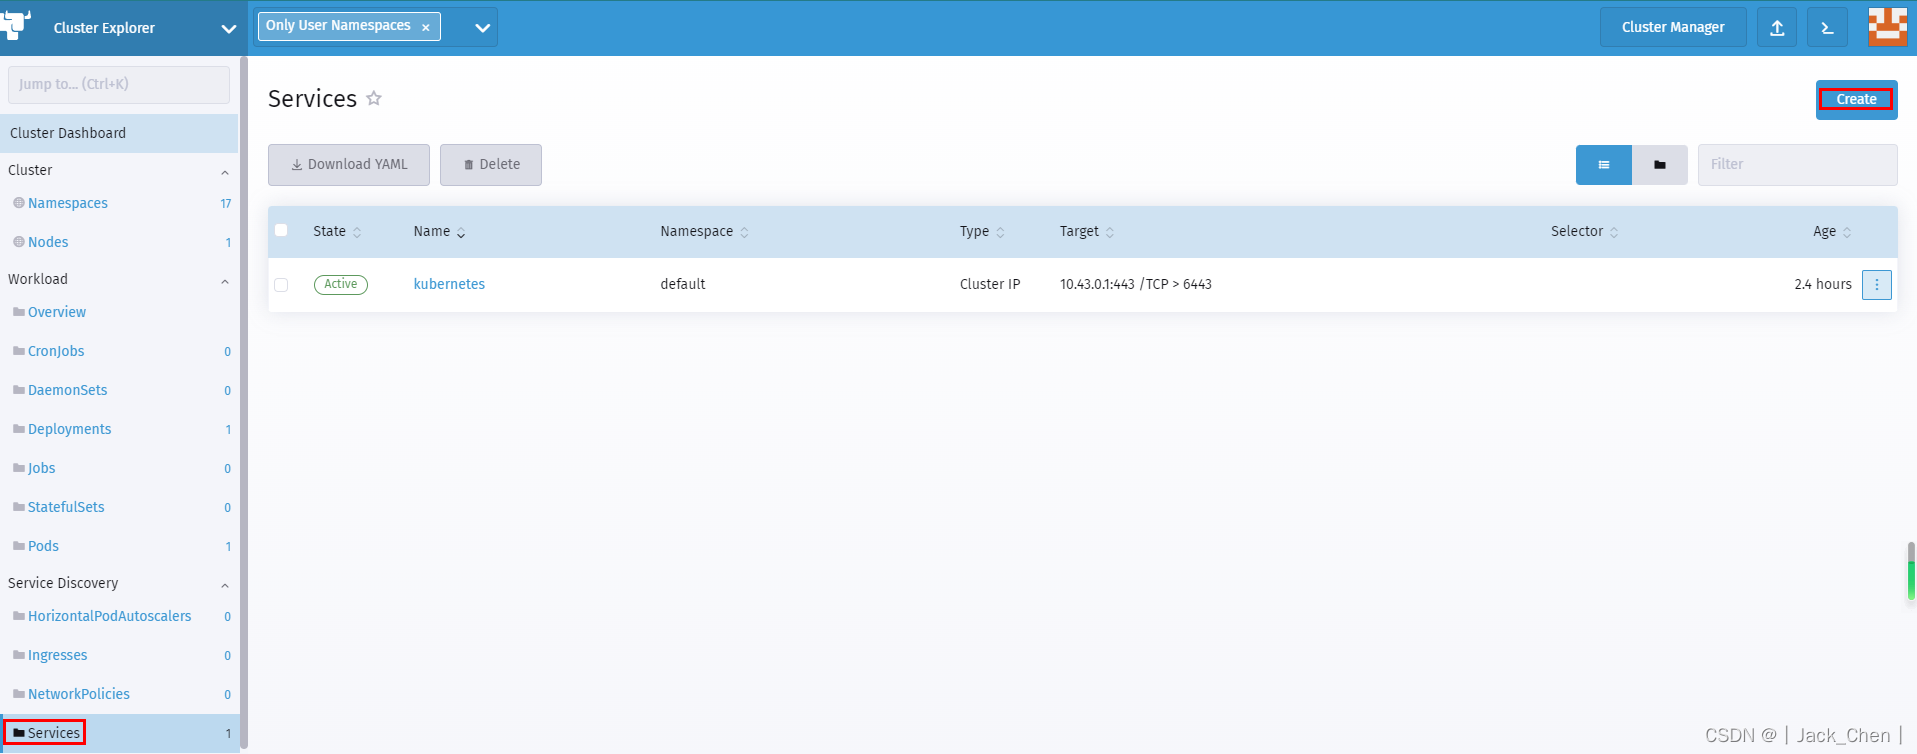Click the default namespace cell
This screenshot has height=754, width=1917.
pos(683,285)
